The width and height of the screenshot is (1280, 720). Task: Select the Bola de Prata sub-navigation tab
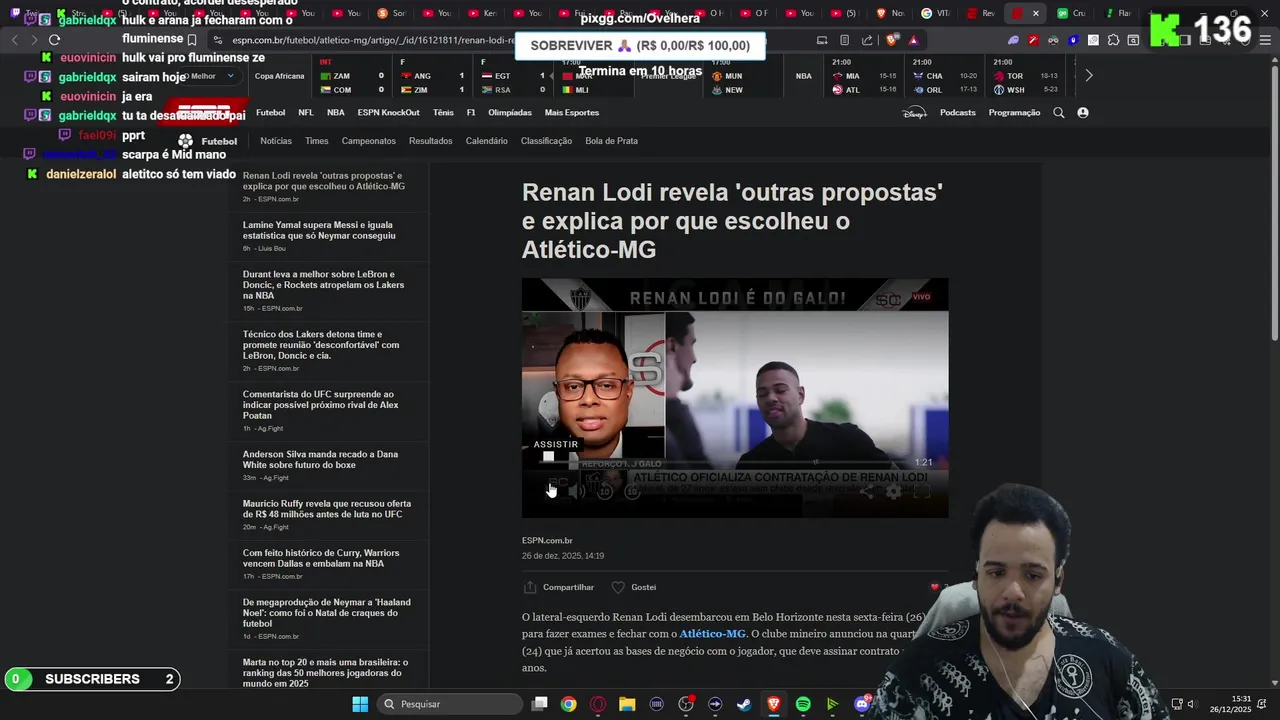612,141
